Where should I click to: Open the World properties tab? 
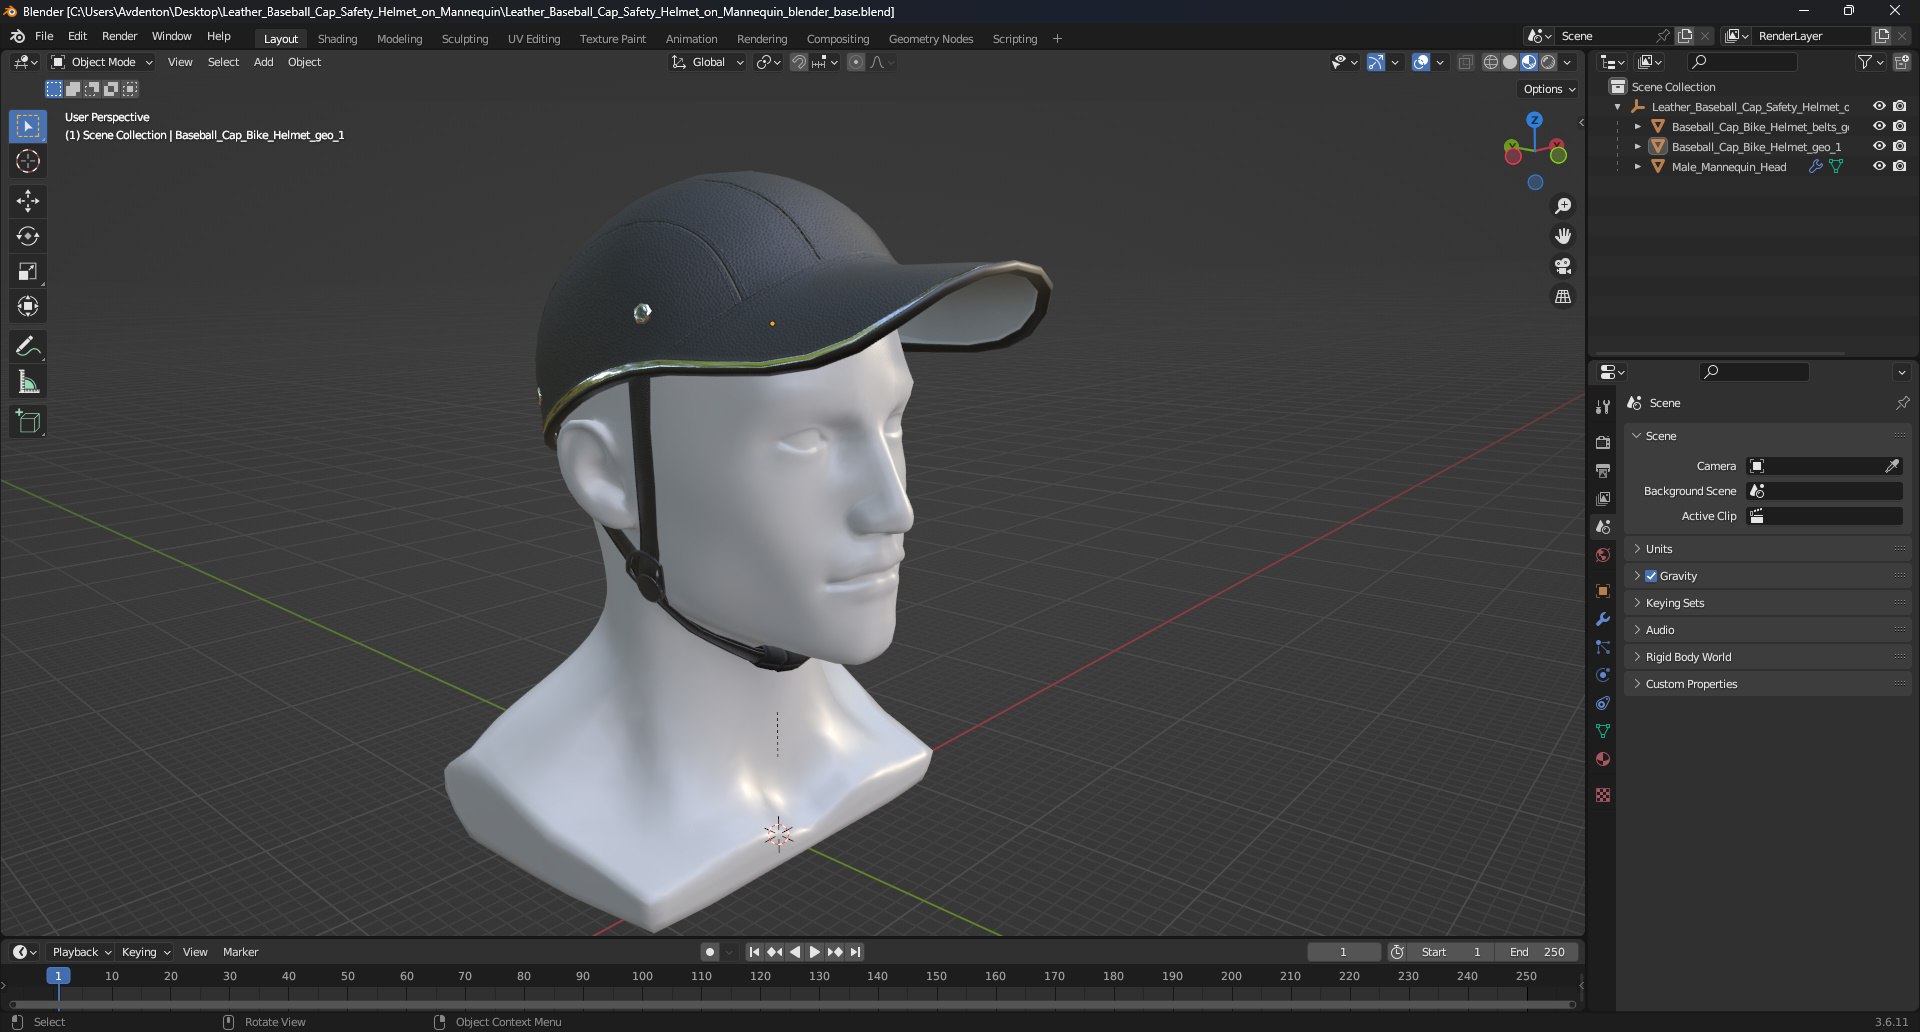1603,555
